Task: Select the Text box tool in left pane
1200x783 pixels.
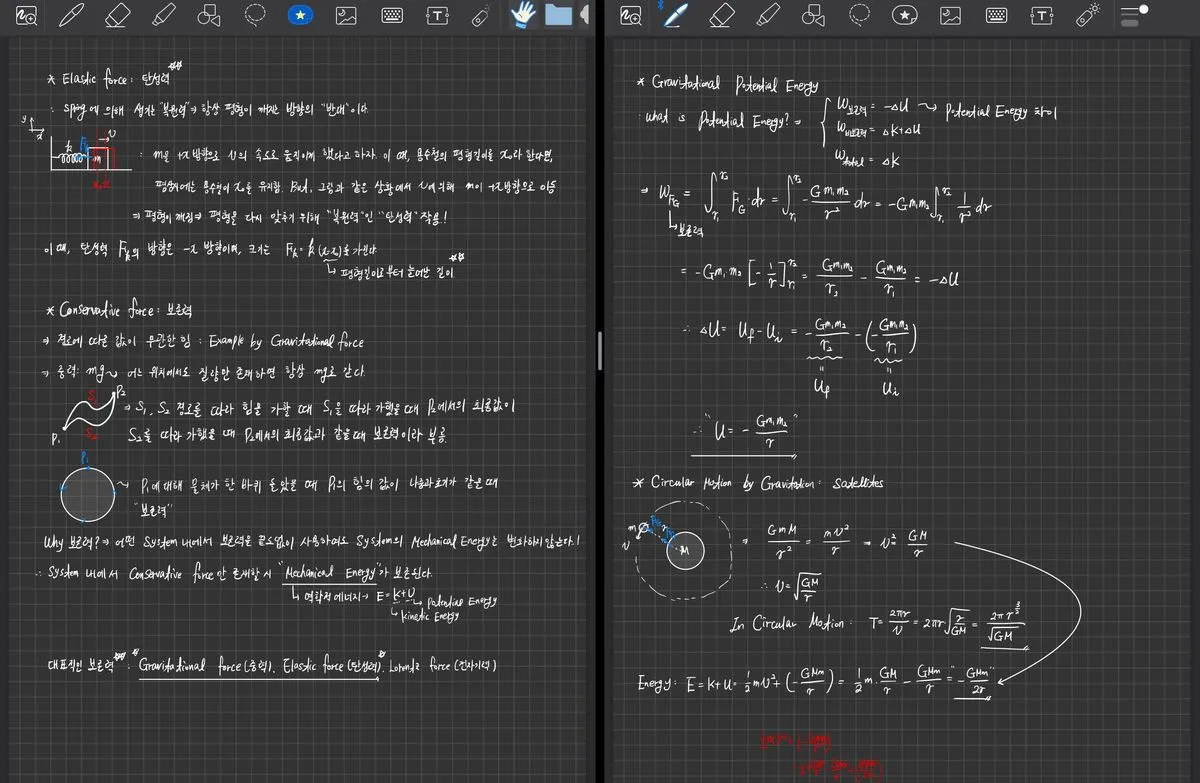Action: [438, 16]
